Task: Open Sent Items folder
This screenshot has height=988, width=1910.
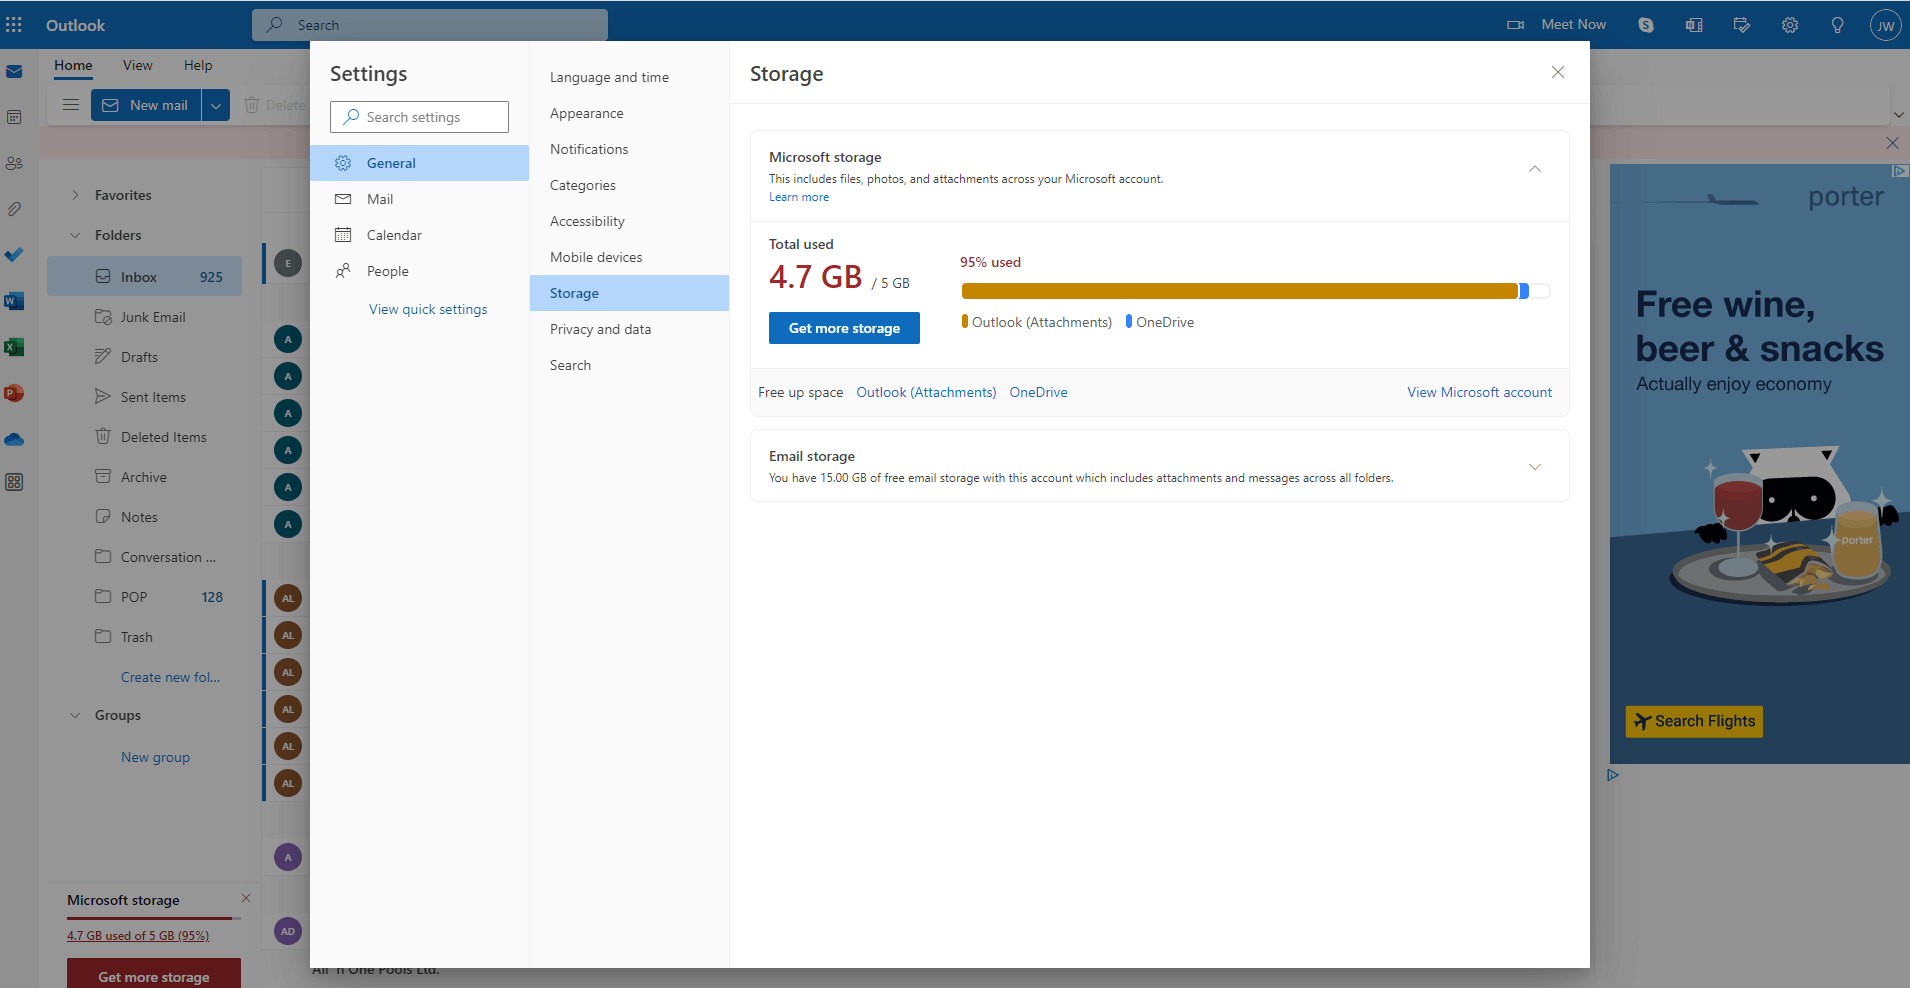Action: tap(144, 397)
